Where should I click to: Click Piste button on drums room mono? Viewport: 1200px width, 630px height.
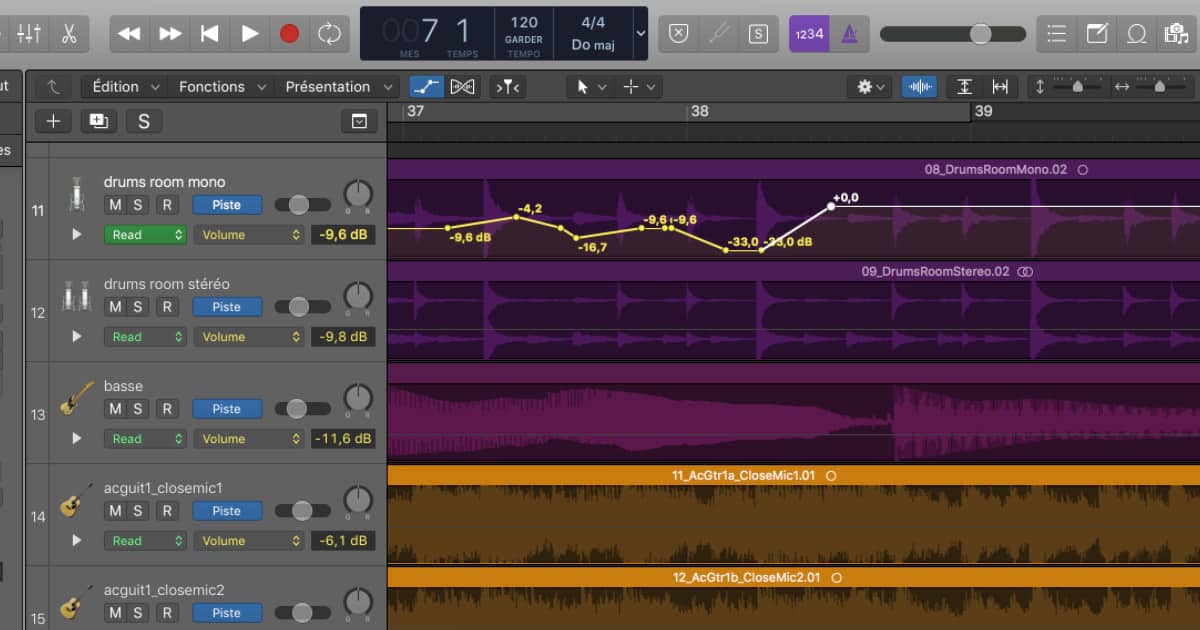(x=226, y=205)
